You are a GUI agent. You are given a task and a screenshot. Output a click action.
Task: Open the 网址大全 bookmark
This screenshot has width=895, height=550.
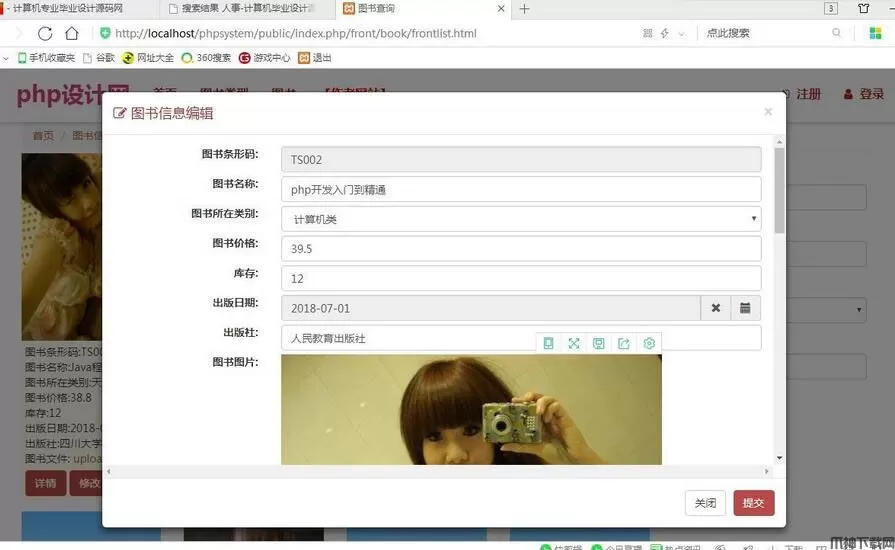tap(148, 58)
